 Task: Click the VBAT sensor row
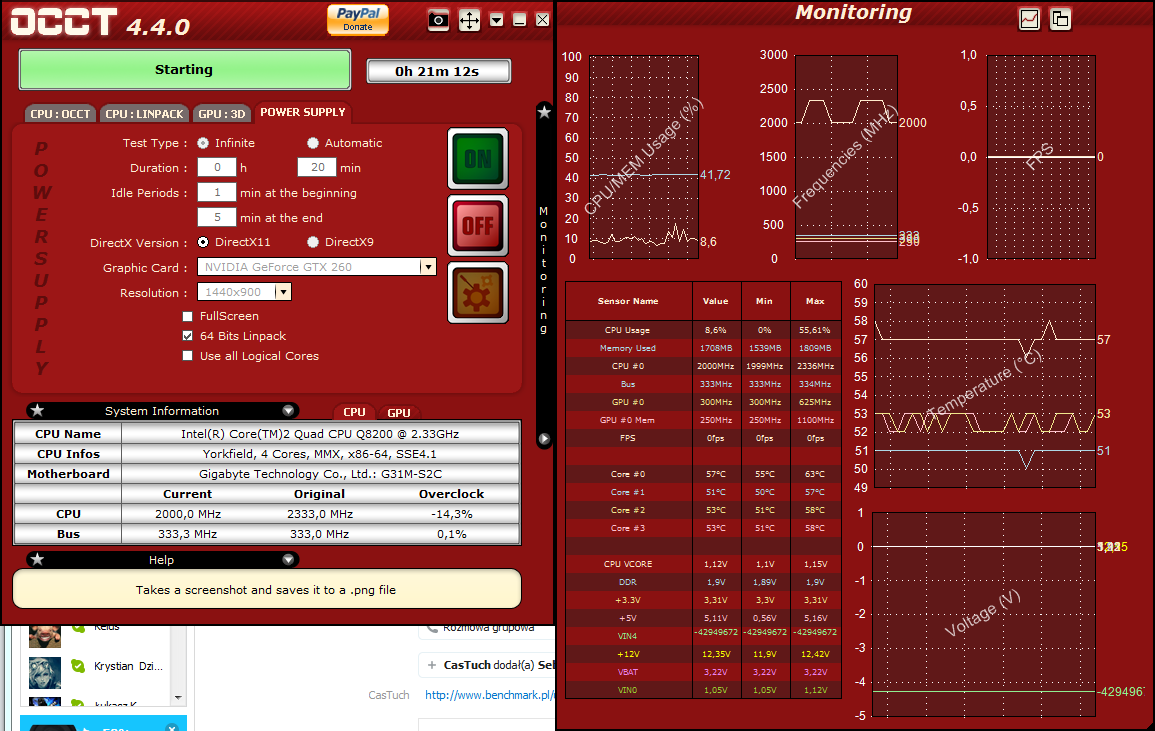point(703,672)
